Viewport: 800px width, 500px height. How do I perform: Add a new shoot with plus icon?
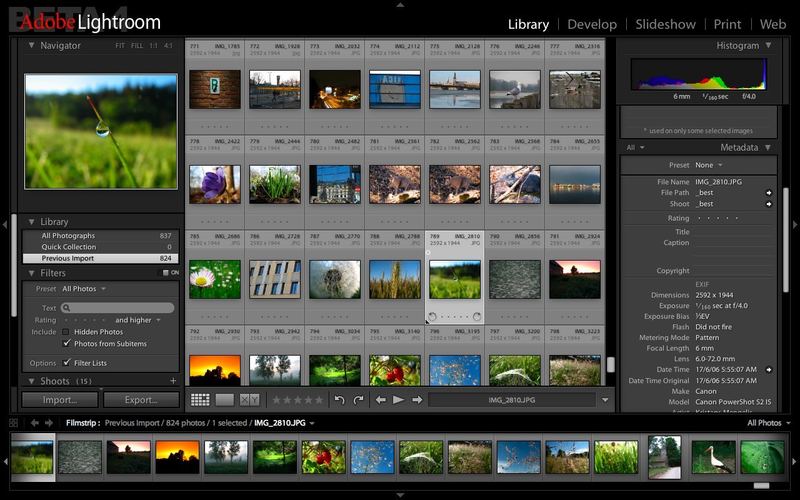point(173,381)
